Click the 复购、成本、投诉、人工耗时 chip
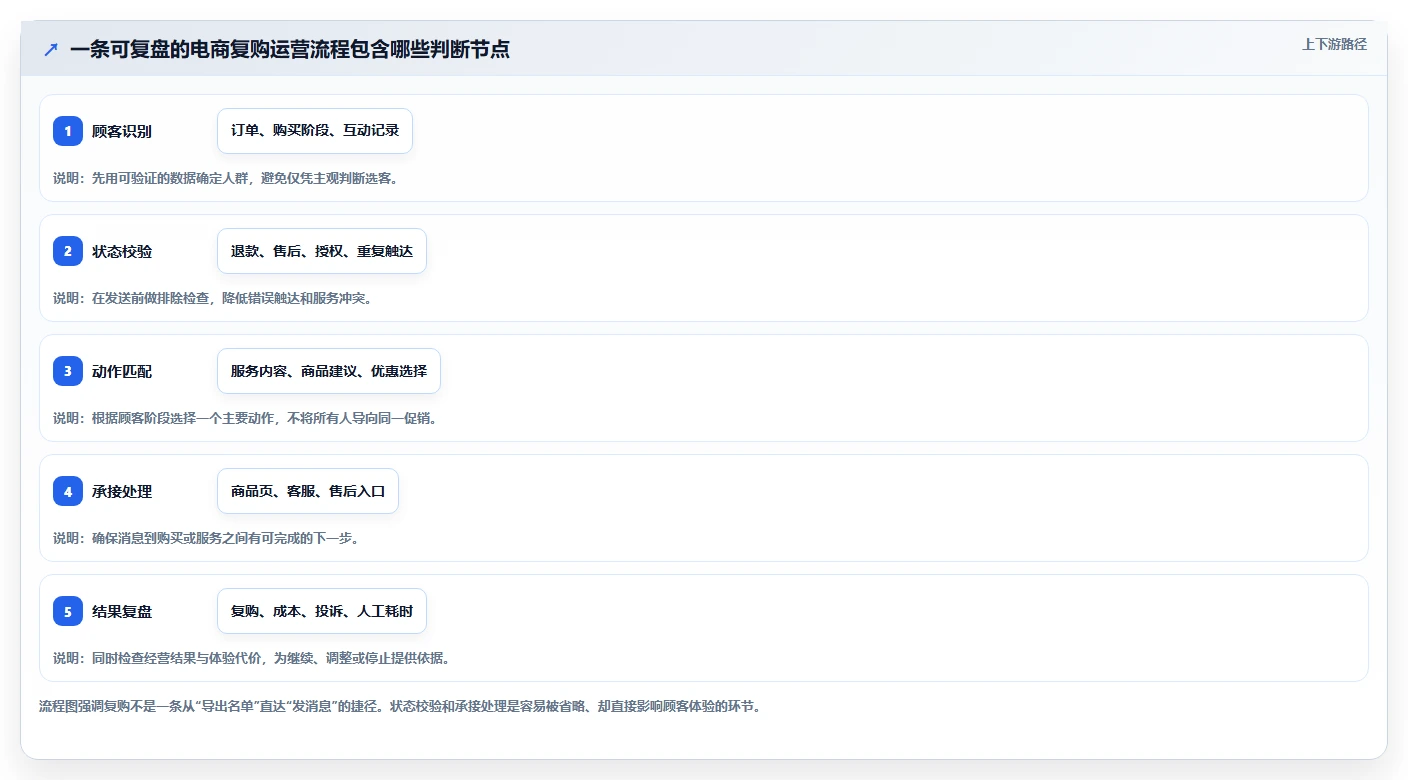The image size is (1408, 780). point(322,611)
